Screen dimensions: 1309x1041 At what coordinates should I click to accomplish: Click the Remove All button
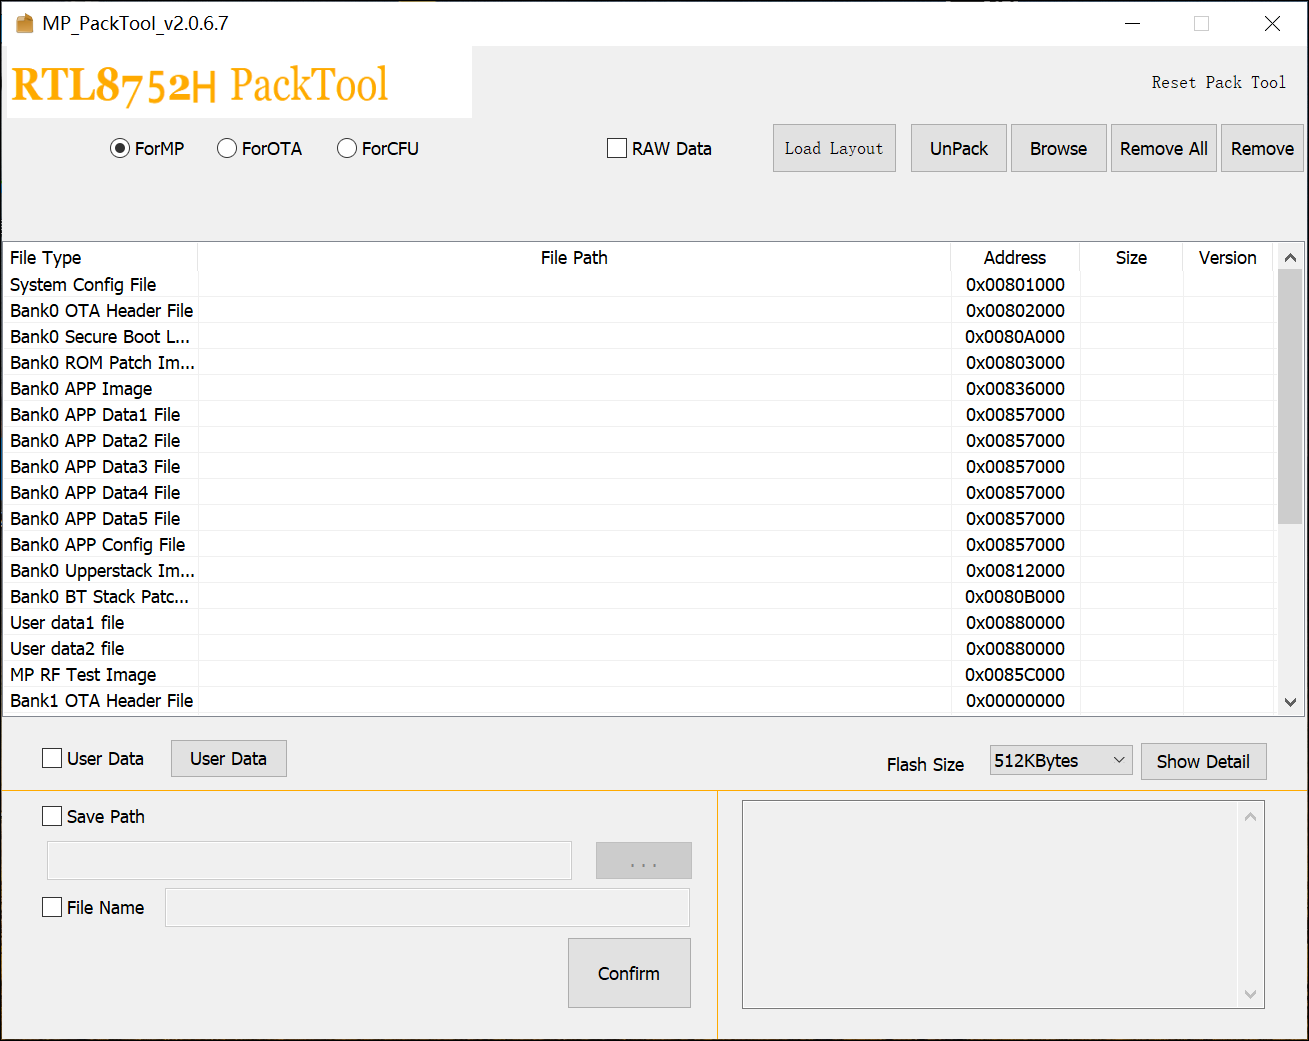(1163, 148)
